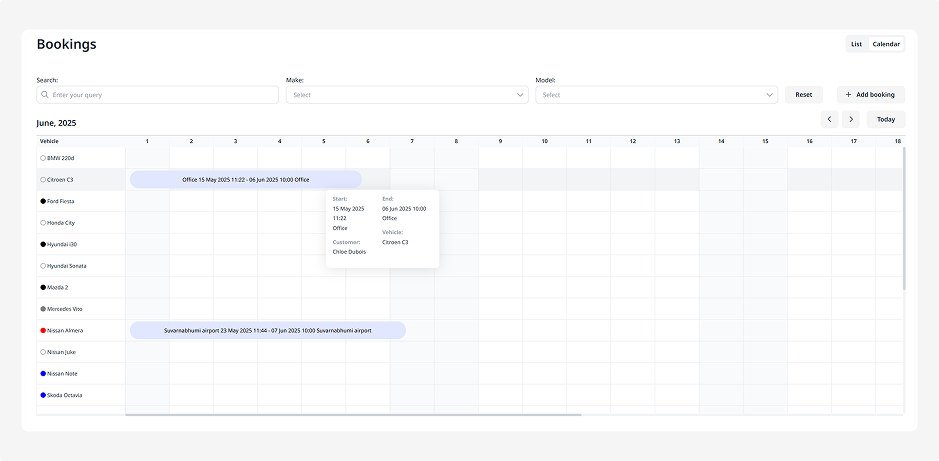Screen dimensions: 939x461
Task: Click the black Mazda 2 color dot
Action: (x=43, y=287)
